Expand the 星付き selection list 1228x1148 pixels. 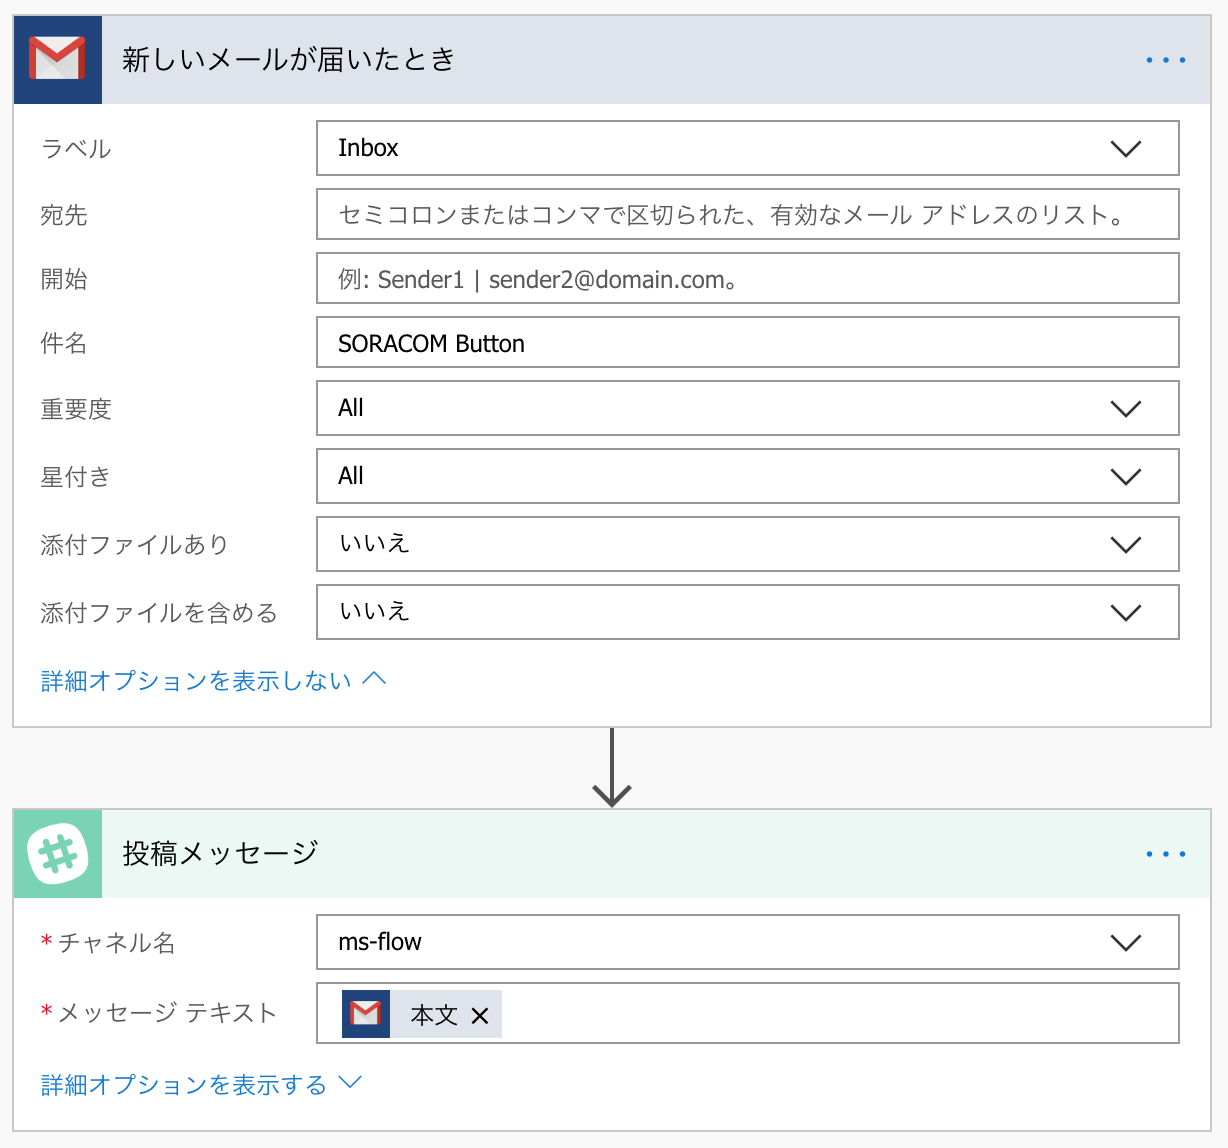pos(1126,476)
